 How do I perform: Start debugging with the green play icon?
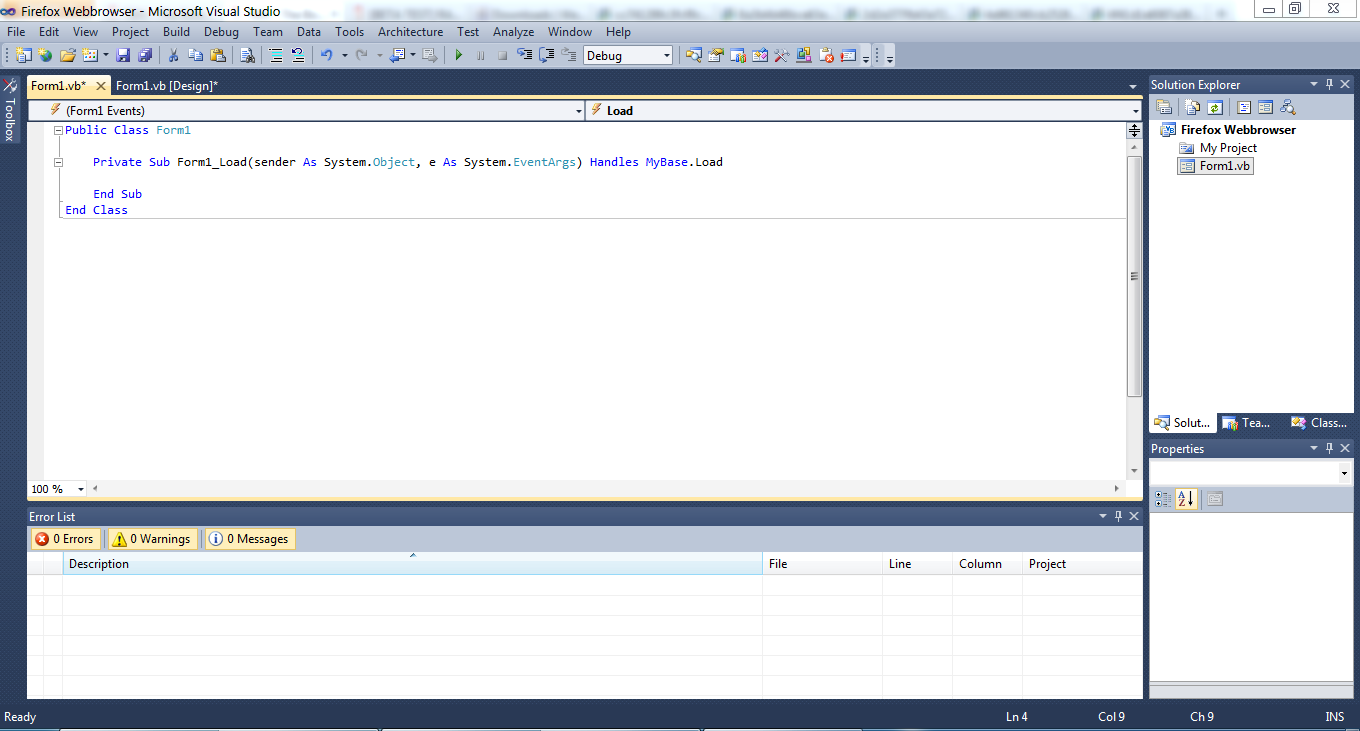[459, 56]
